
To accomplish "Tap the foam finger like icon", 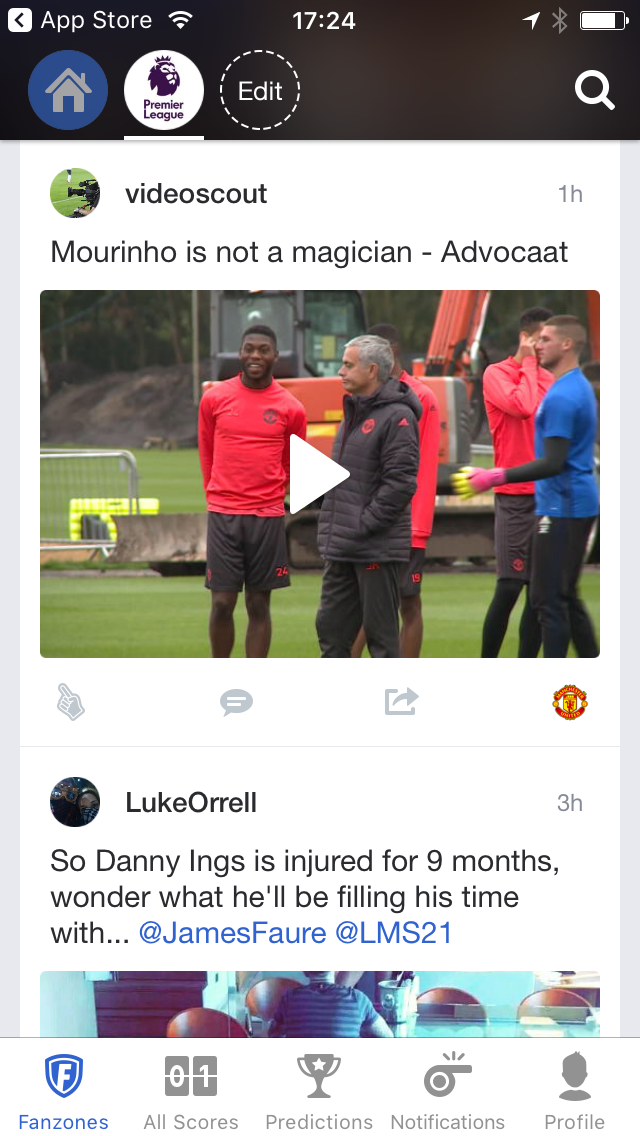I will [71, 702].
